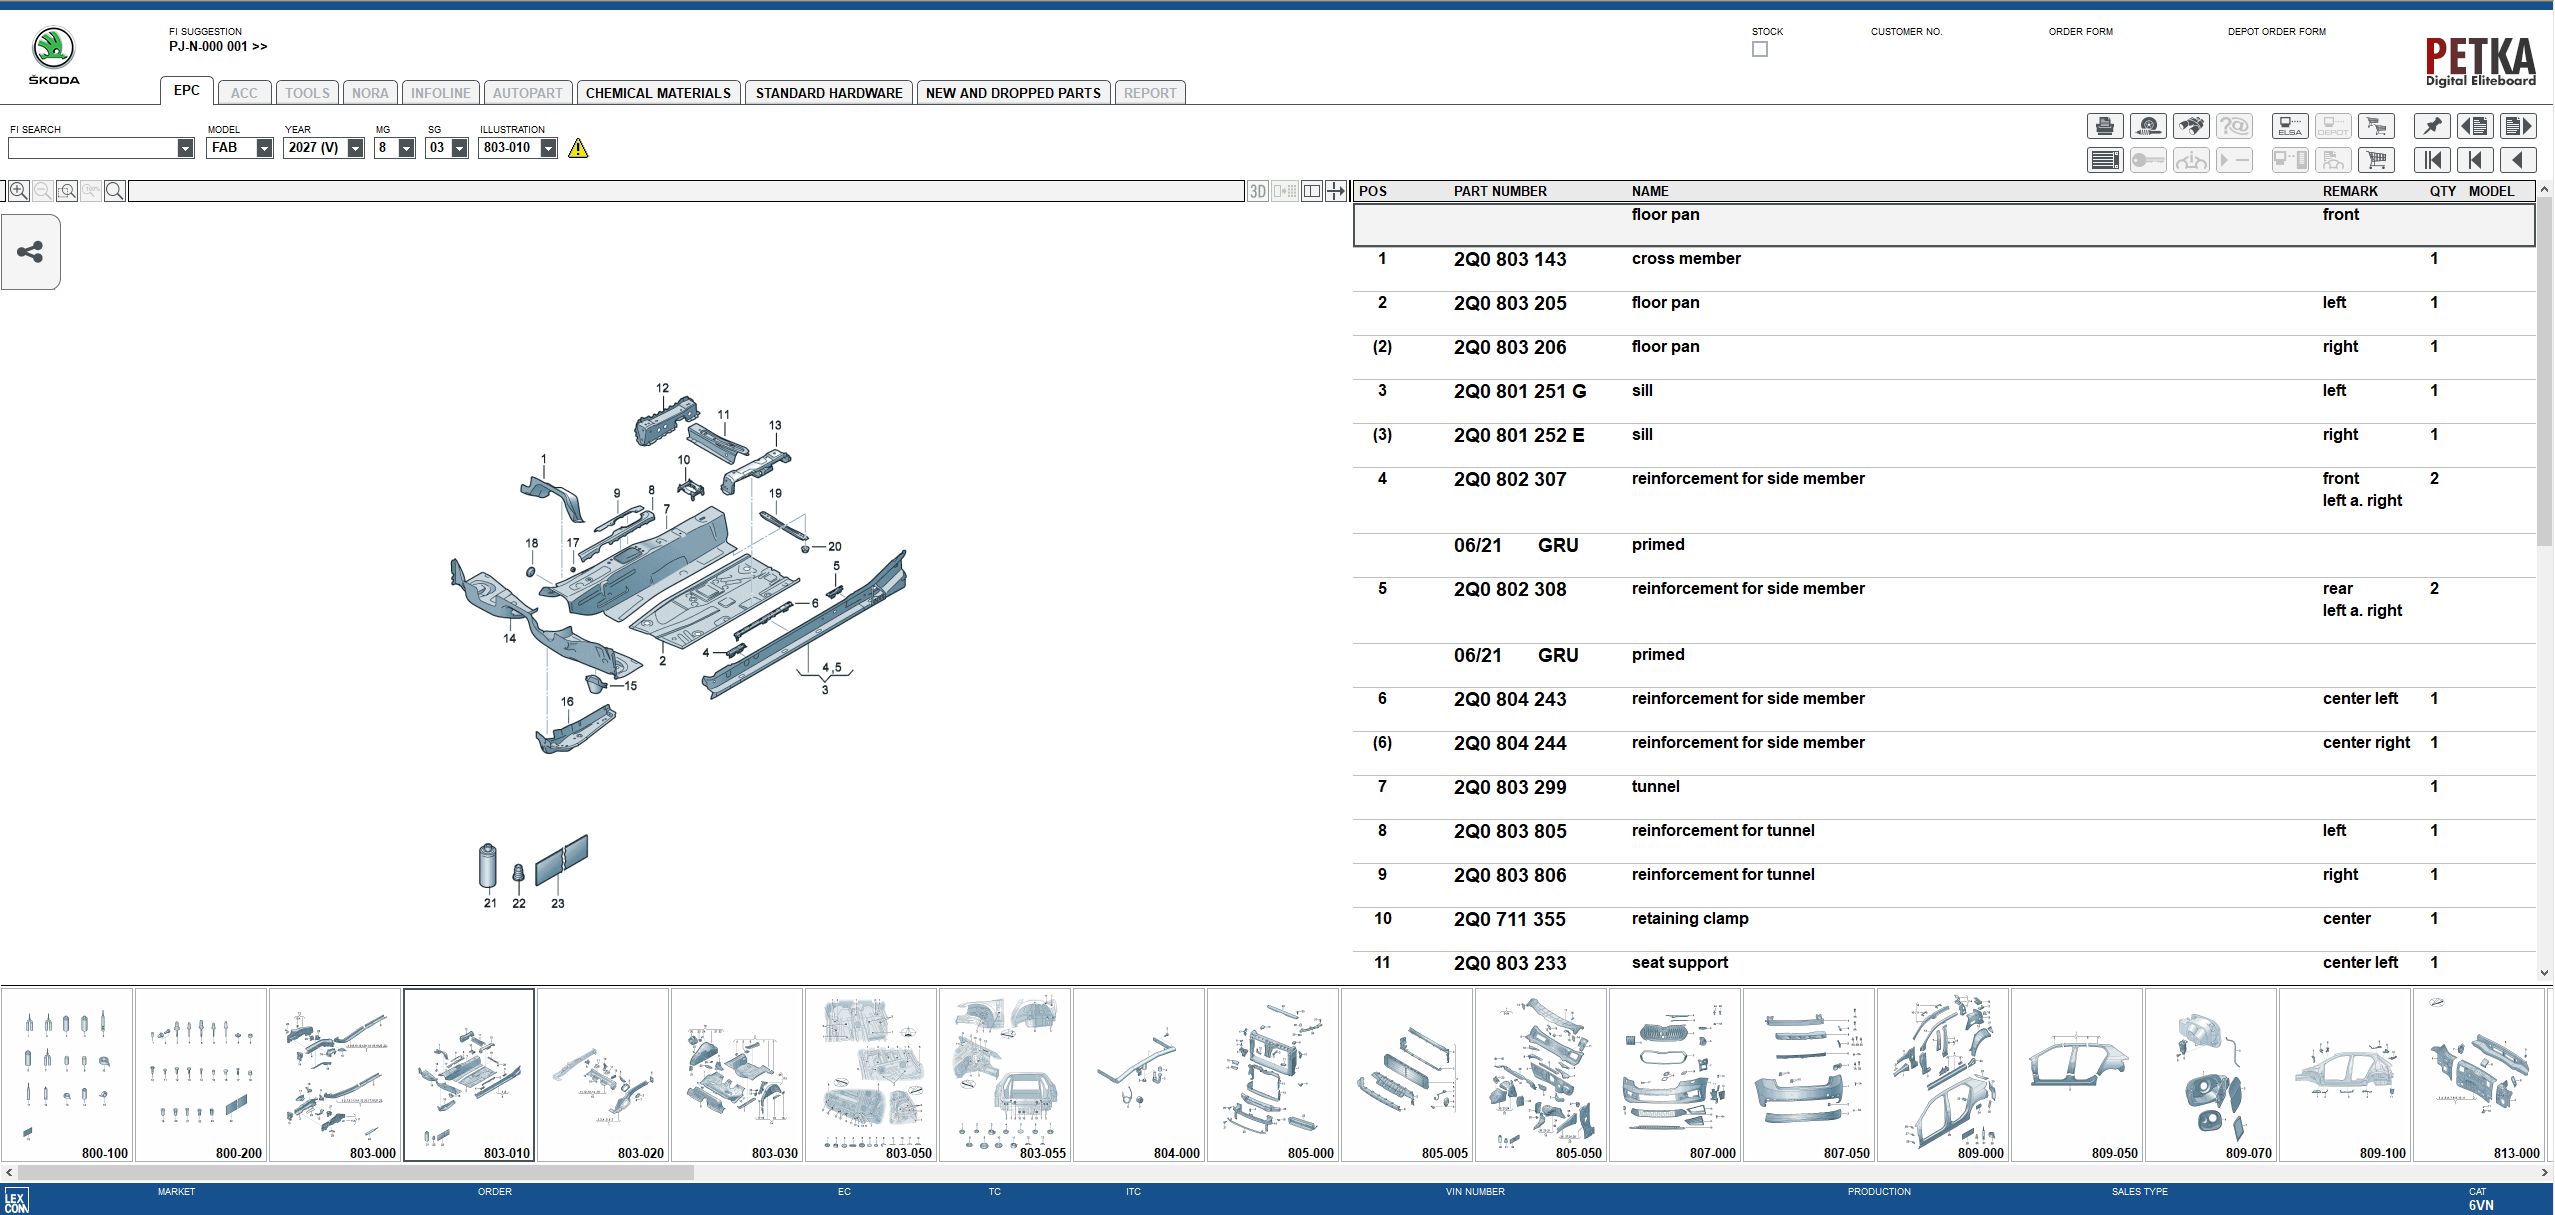
Task: Pin the current view with pushpin
Action: tap(2431, 126)
